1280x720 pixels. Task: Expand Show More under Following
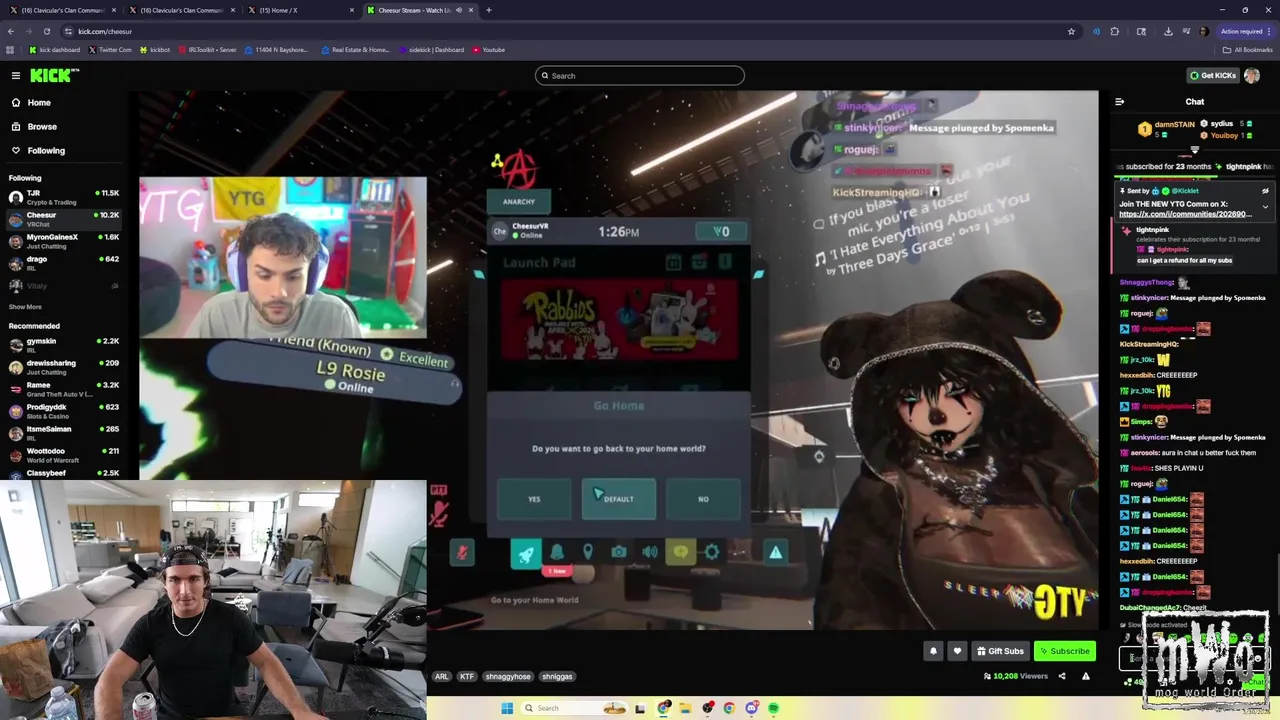click(26, 307)
